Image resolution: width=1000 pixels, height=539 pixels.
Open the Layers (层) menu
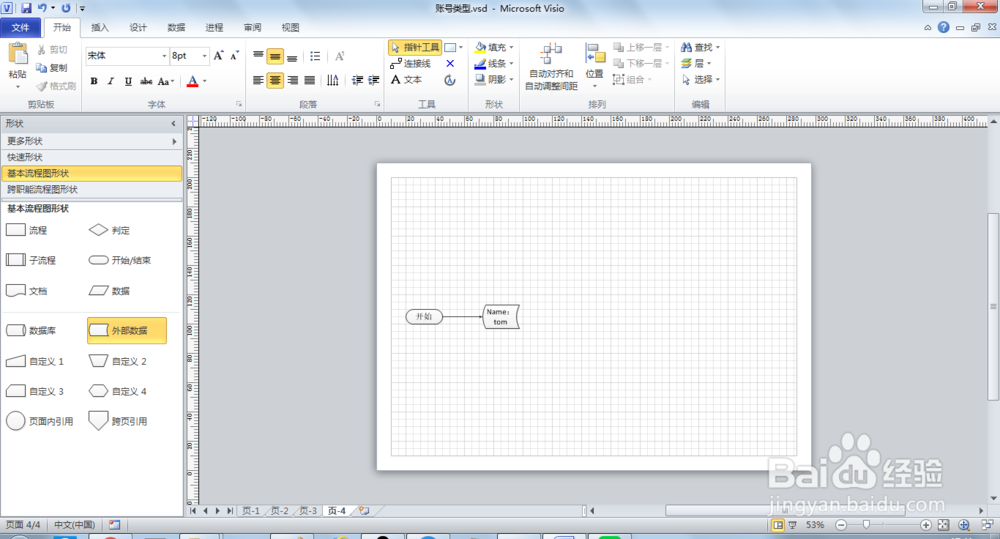(696, 63)
